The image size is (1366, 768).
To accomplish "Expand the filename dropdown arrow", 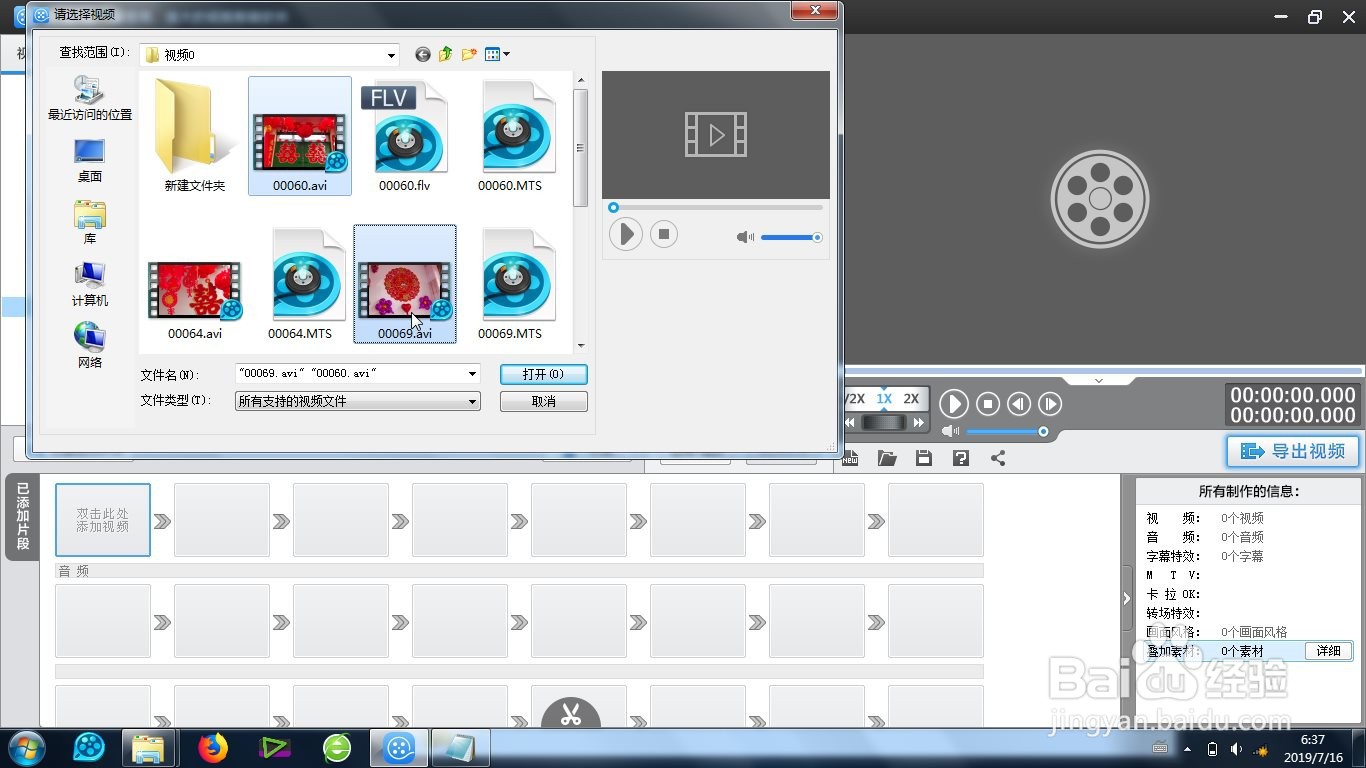I will 473,373.
